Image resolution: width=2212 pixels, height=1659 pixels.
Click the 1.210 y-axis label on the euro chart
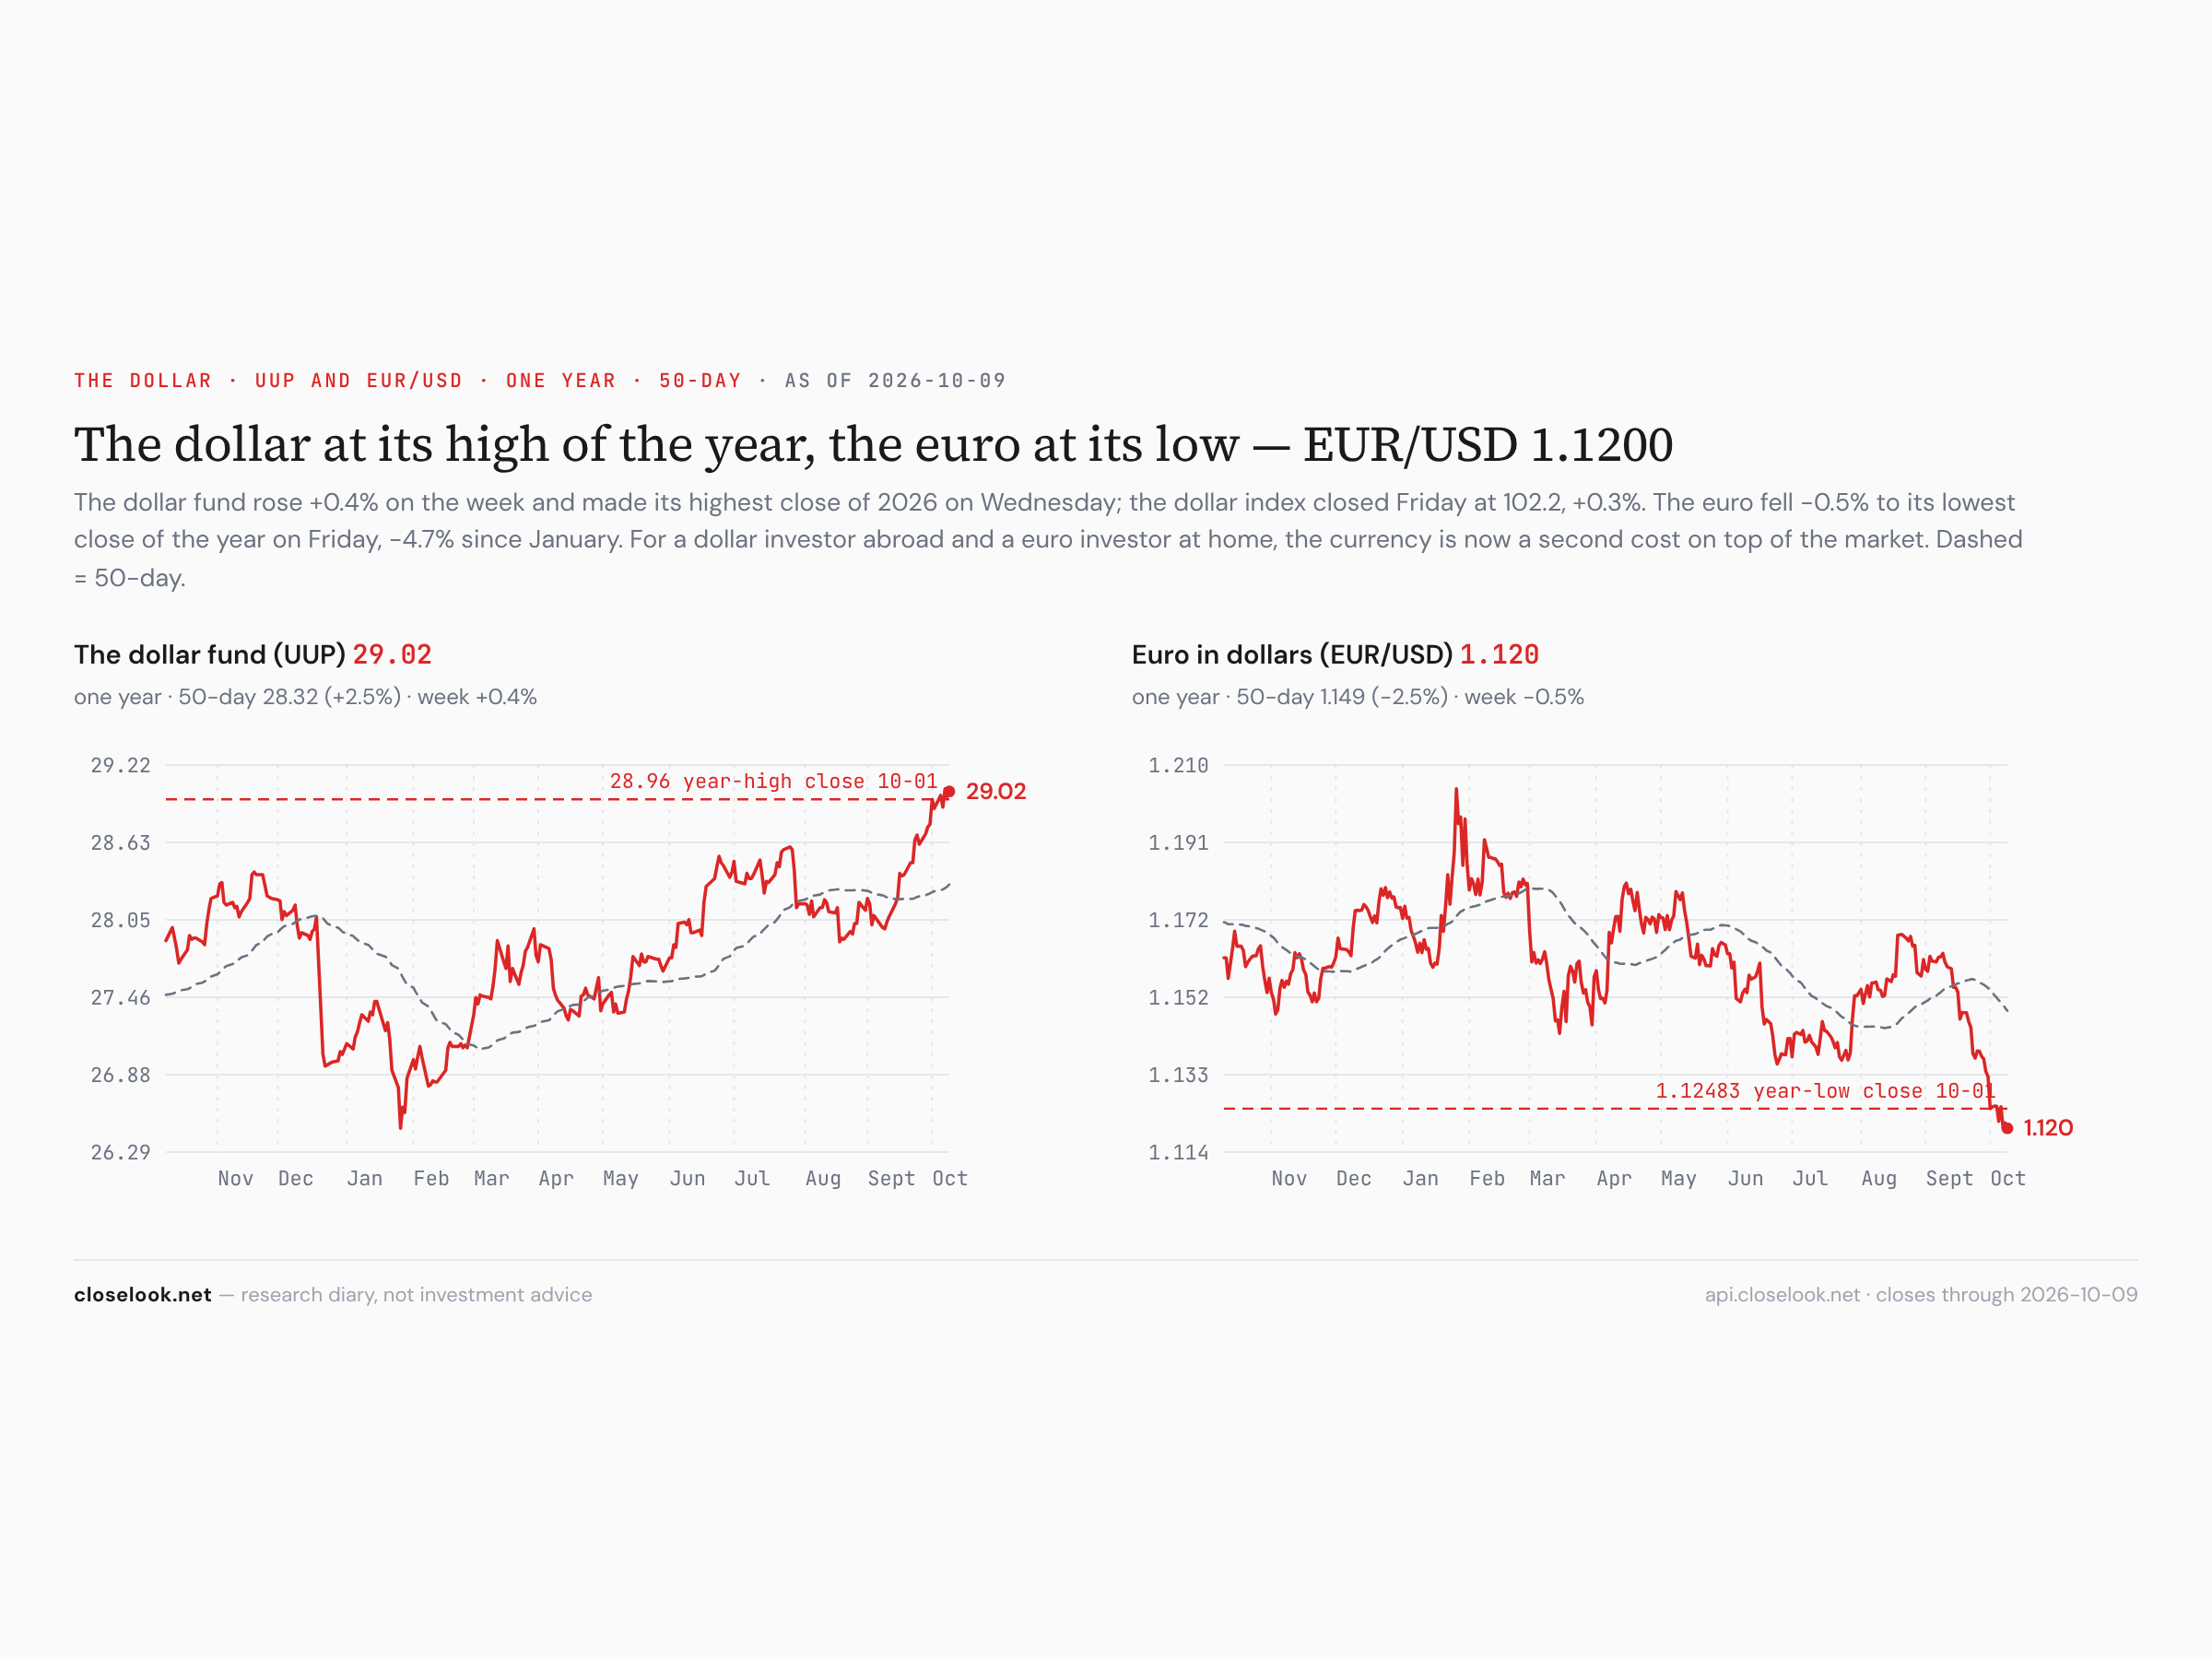pos(1178,765)
